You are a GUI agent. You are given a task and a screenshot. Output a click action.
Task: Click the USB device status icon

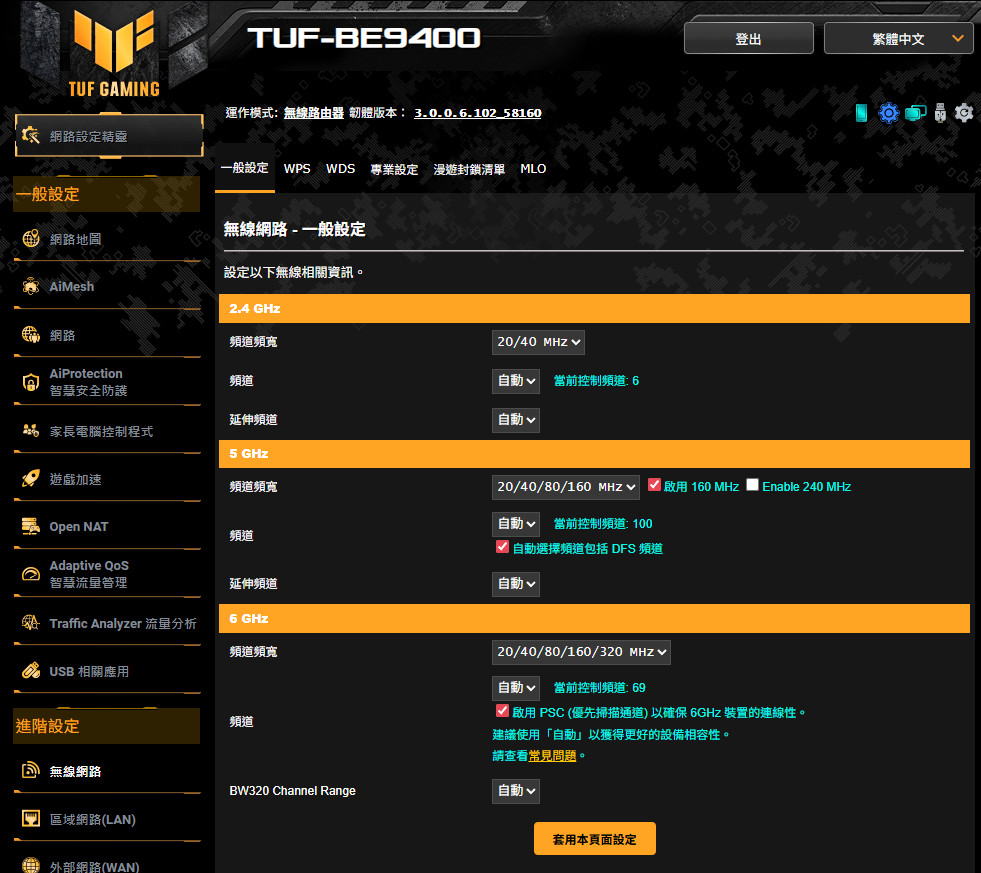(940, 113)
